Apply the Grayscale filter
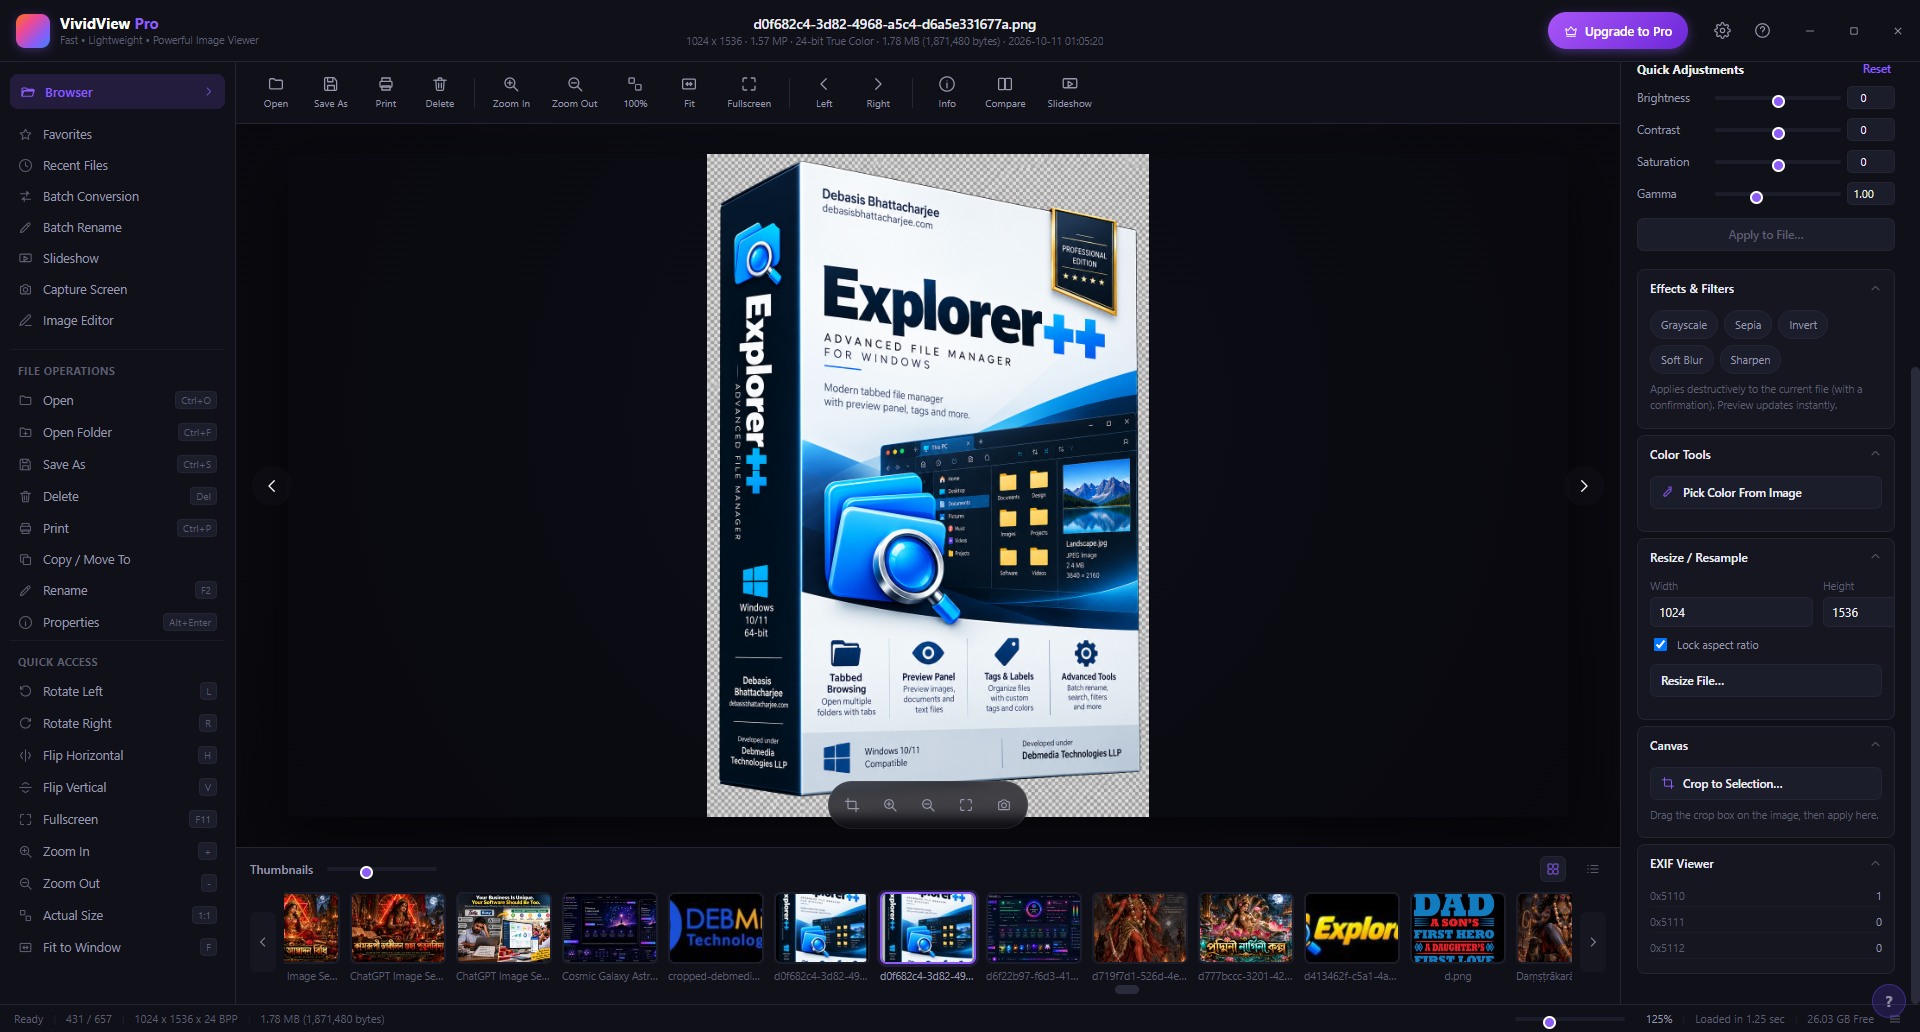 tap(1684, 325)
